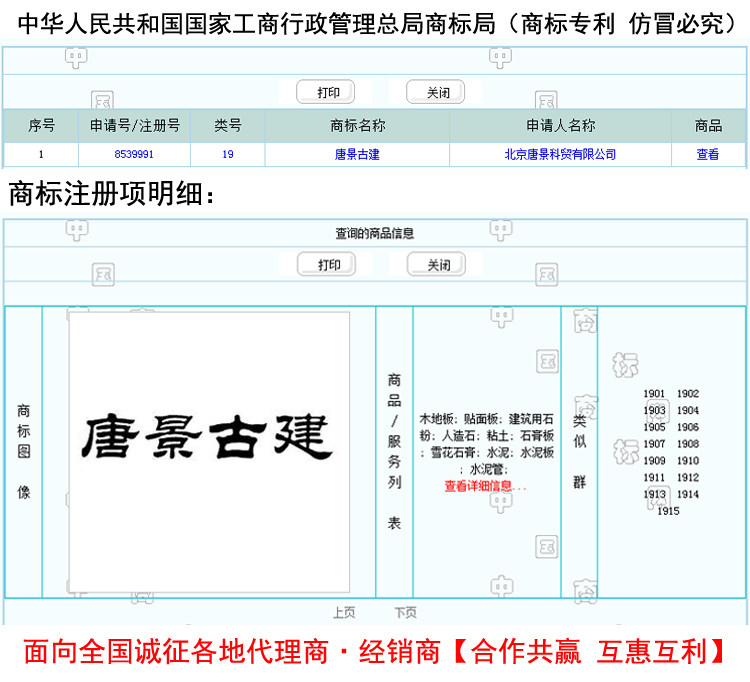
Task: Click the 商品 column header
Action: click(708, 126)
